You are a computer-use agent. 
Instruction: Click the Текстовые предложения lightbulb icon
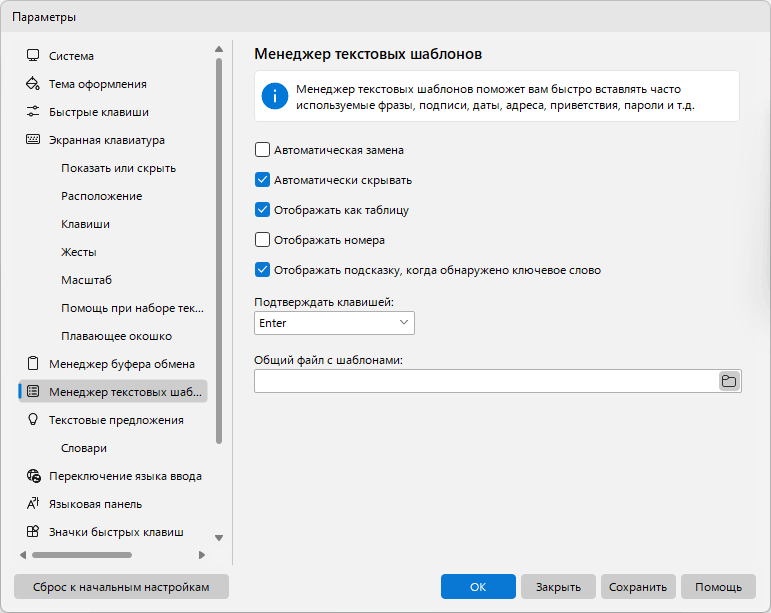pyautogui.click(x=33, y=419)
